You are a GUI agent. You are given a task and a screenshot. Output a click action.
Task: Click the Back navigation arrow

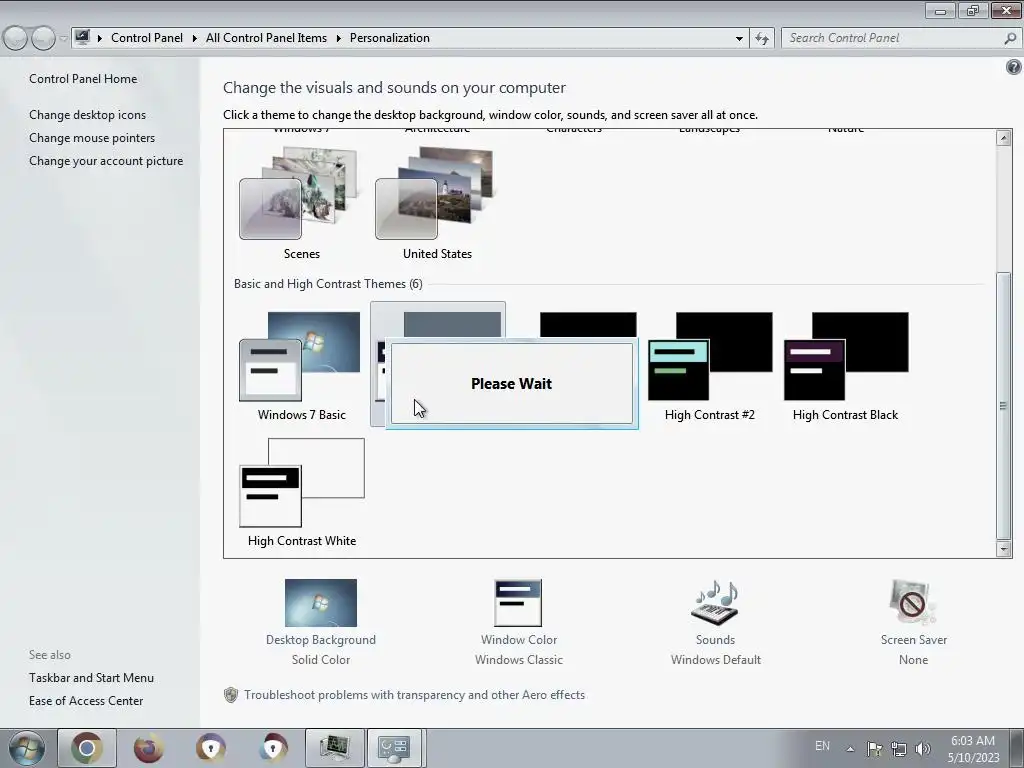[x=15, y=38]
